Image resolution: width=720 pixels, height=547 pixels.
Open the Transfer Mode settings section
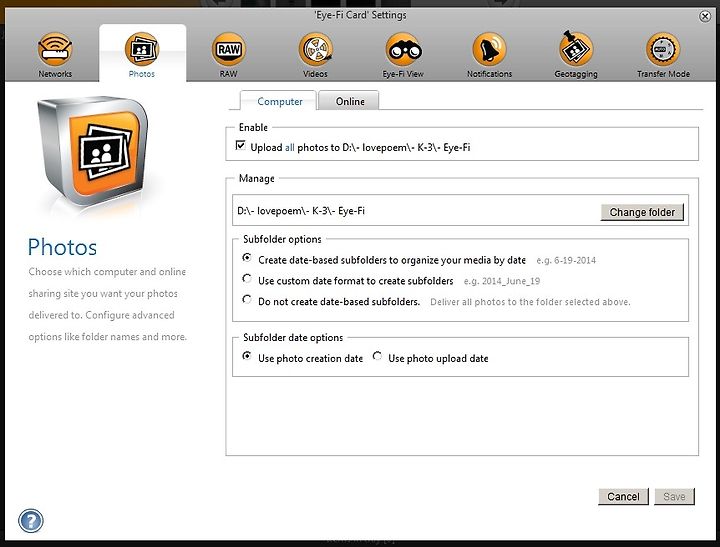(663, 55)
